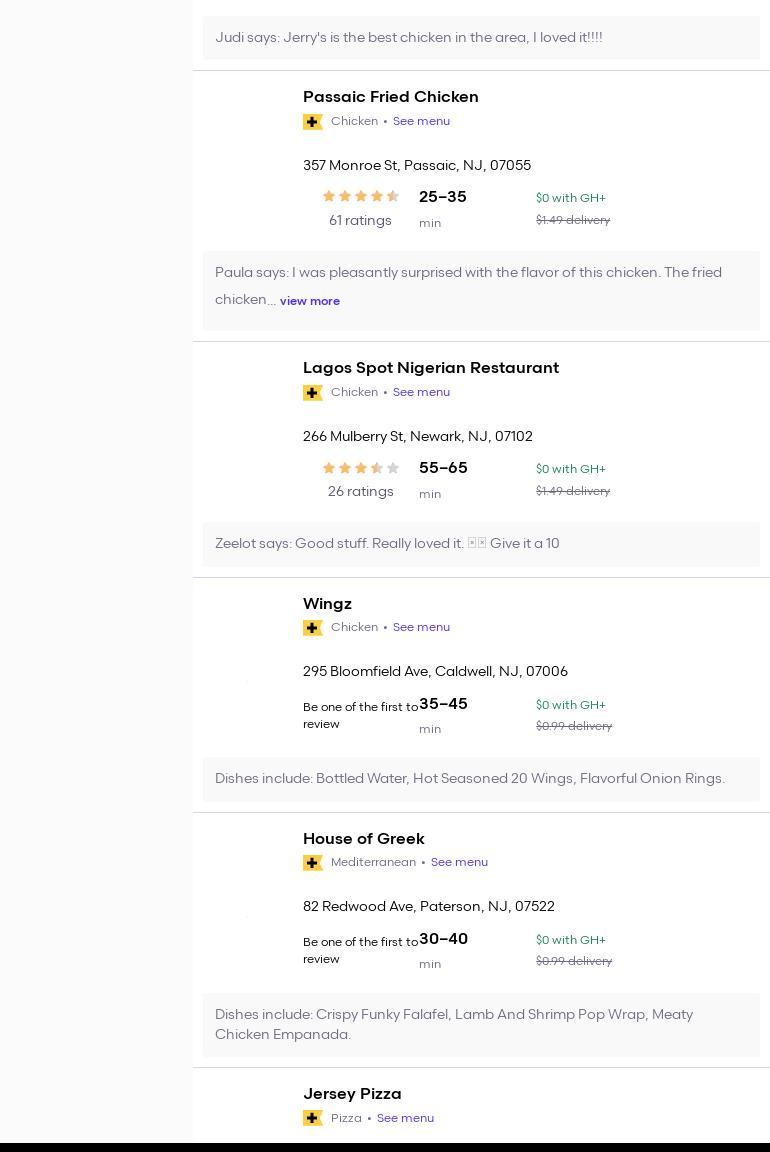Click GH+ badge icon beside Wingz cuisine
The width and height of the screenshot is (770, 1152).
[312, 628]
